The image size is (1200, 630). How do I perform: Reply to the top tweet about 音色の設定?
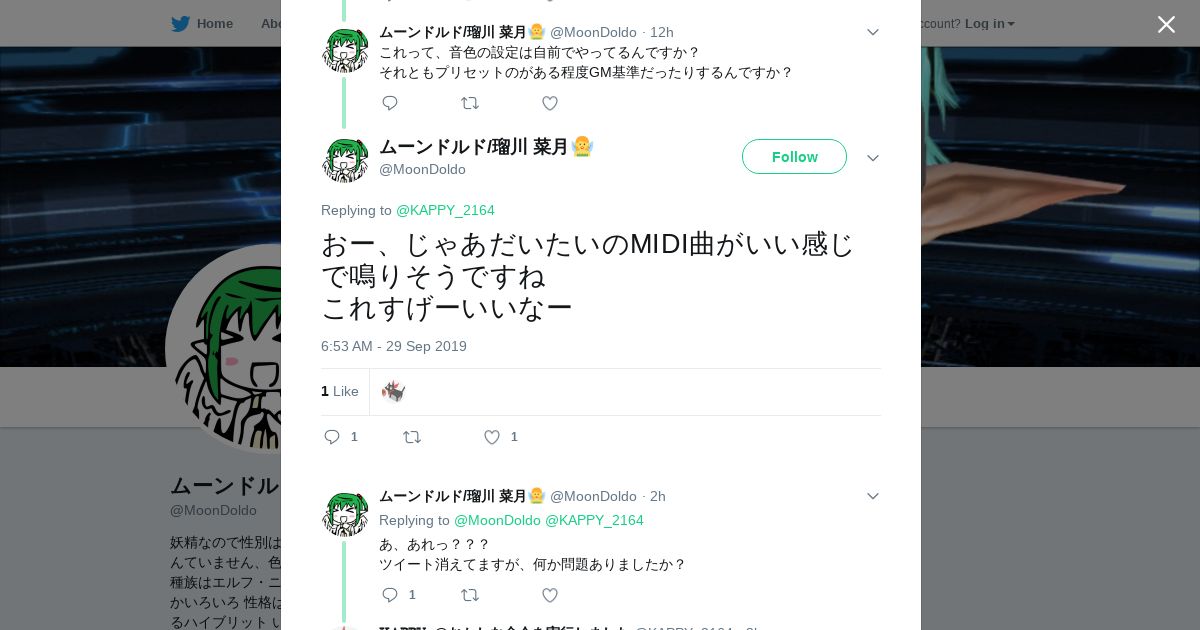(390, 103)
